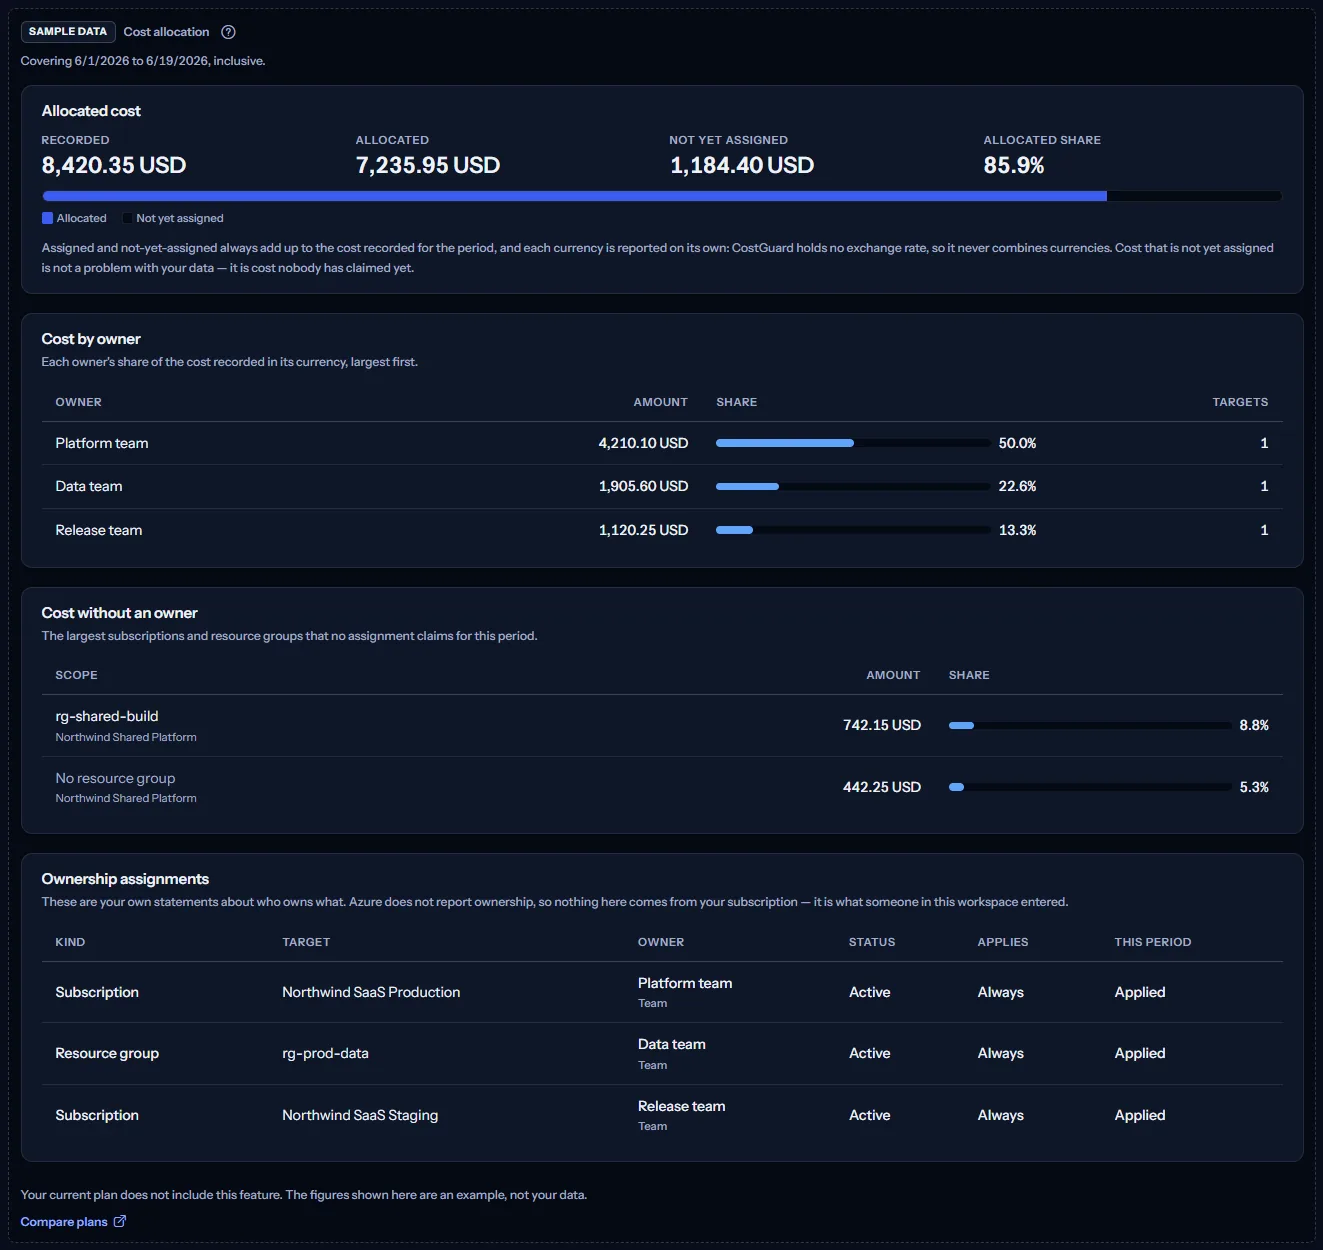
Task: Click the Data team share bar
Action: (x=853, y=486)
